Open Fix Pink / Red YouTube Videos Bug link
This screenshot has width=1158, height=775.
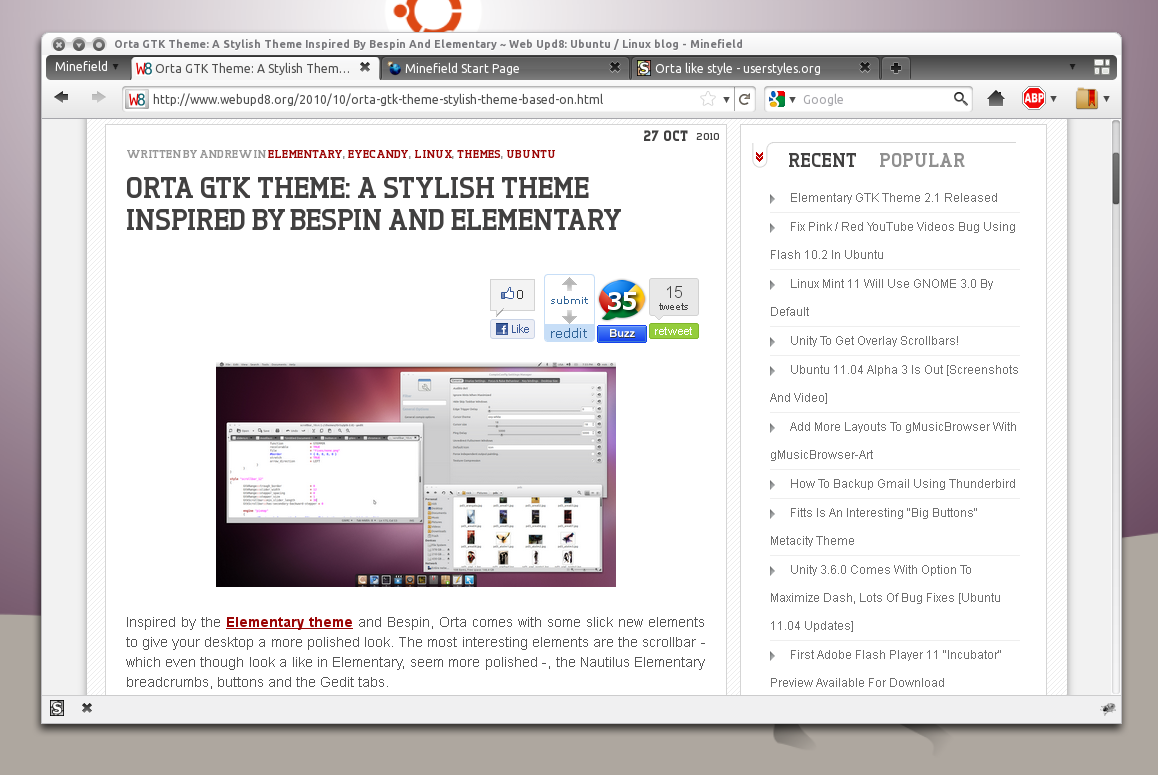pos(892,240)
